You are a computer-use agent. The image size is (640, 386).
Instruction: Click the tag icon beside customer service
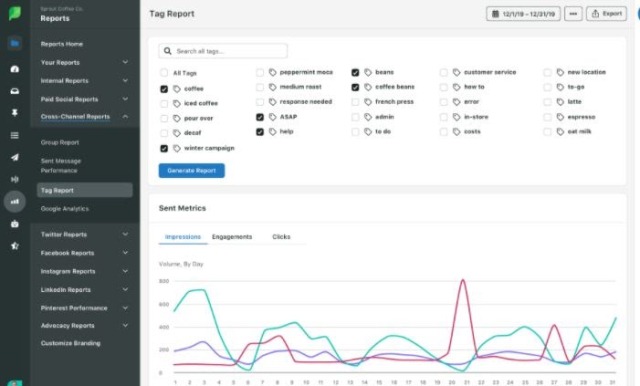click(x=456, y=72)
